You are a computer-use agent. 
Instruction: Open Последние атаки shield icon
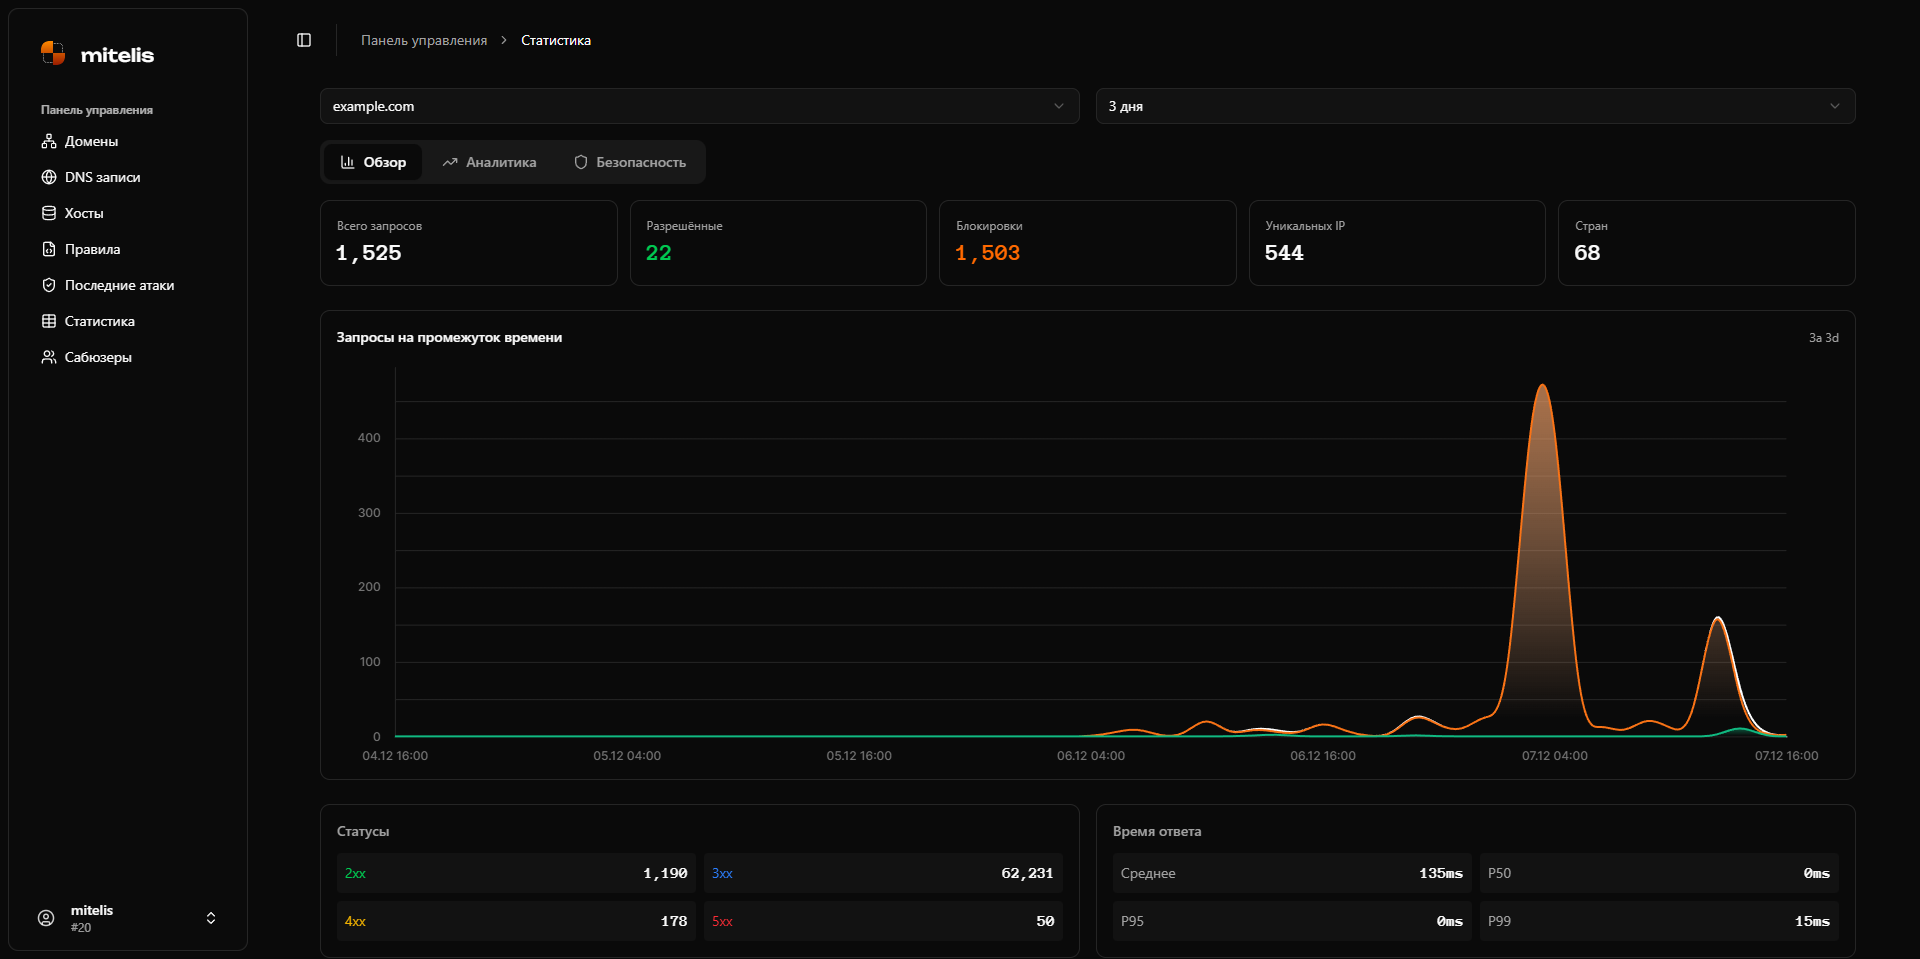click(48, 285)
